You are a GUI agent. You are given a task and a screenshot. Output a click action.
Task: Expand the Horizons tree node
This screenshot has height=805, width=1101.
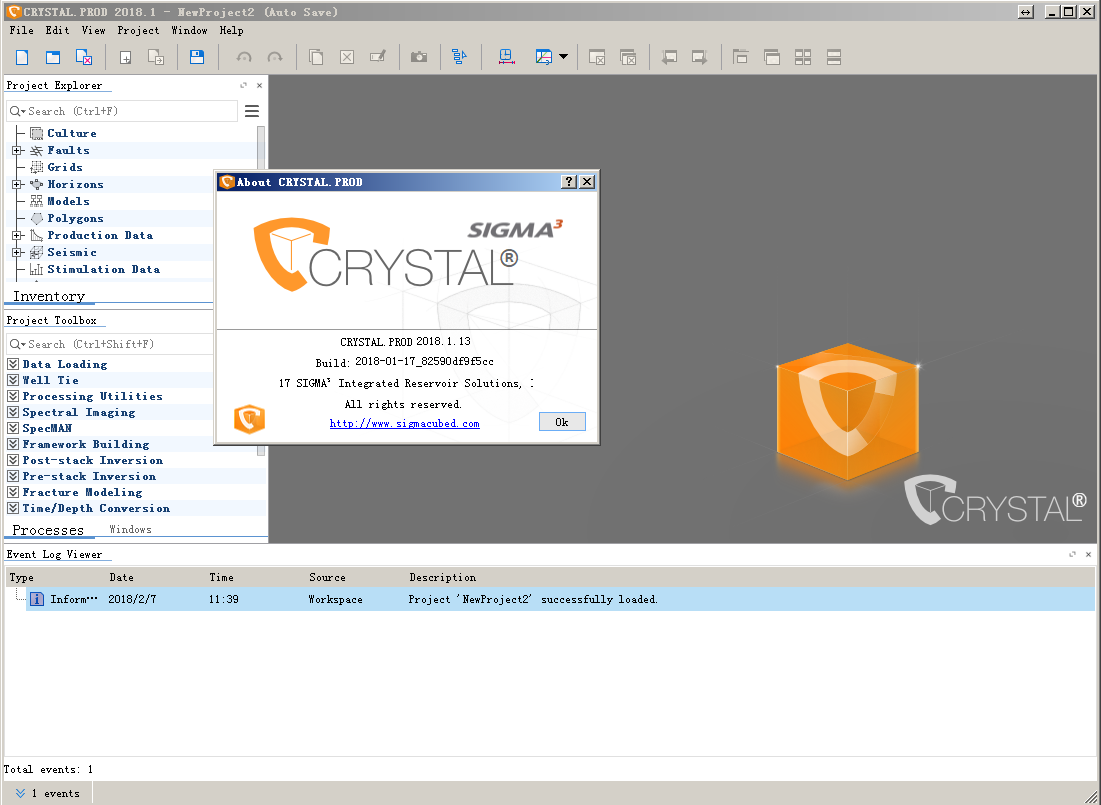pos(18,184)
